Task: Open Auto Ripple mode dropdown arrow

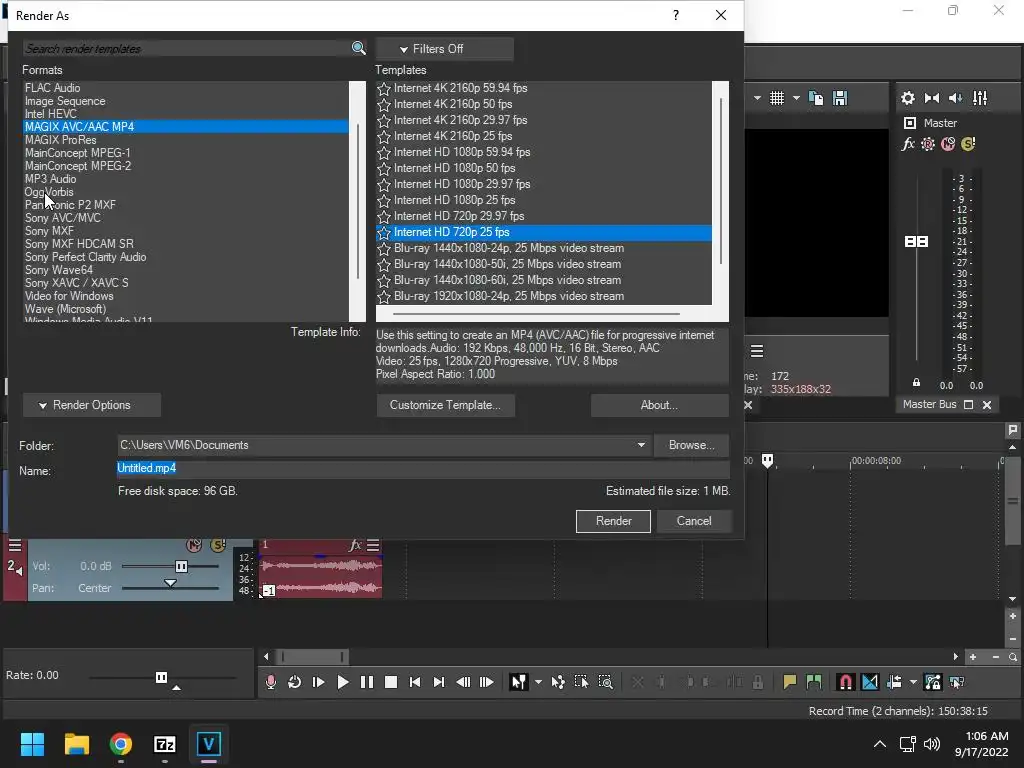Action: [x=913, y=682]
